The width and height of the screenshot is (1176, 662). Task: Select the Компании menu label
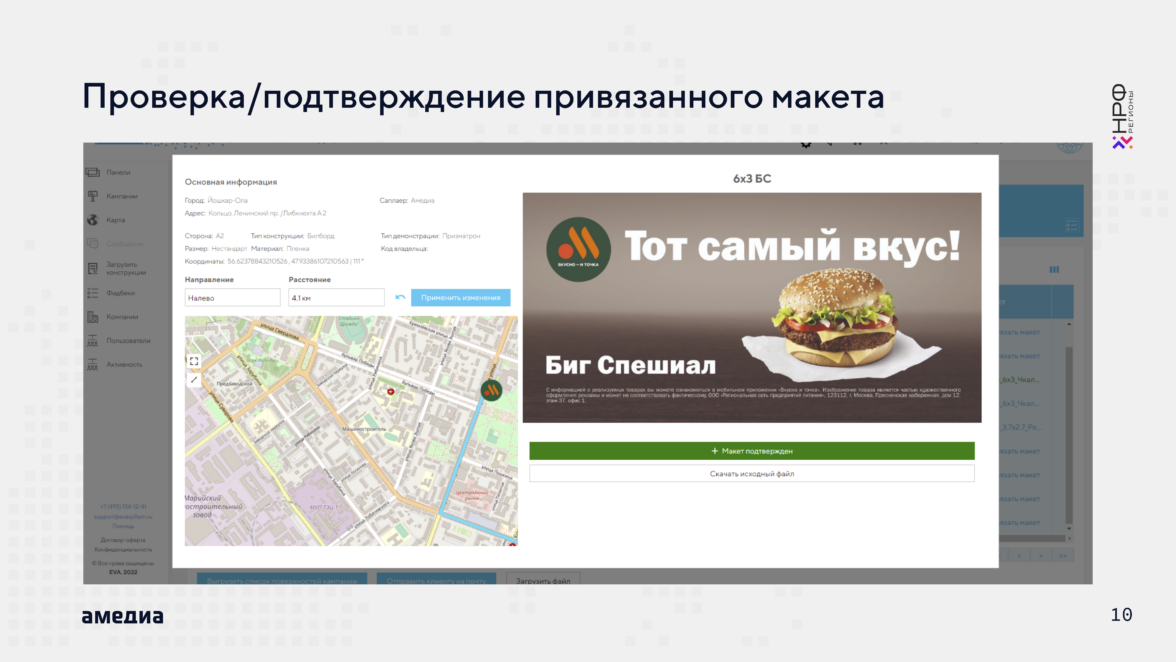[122, 317]
